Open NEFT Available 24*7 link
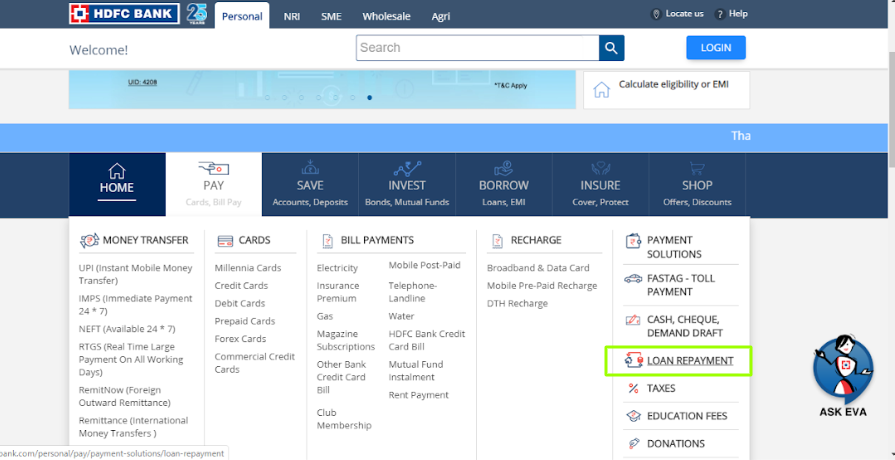Viewport: 895px width, 460px height. (x=127, y=329)
